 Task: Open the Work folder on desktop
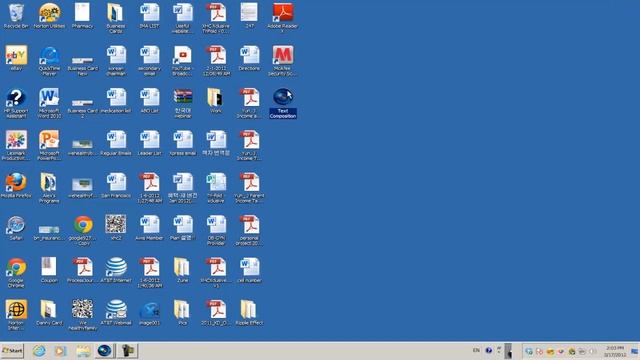[x=216, y=101]
